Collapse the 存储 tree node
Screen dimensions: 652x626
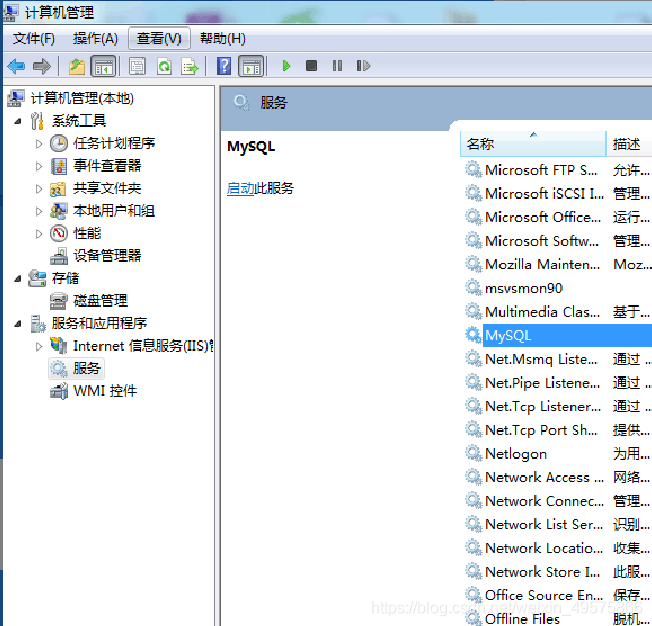click(x=18, y=279)
